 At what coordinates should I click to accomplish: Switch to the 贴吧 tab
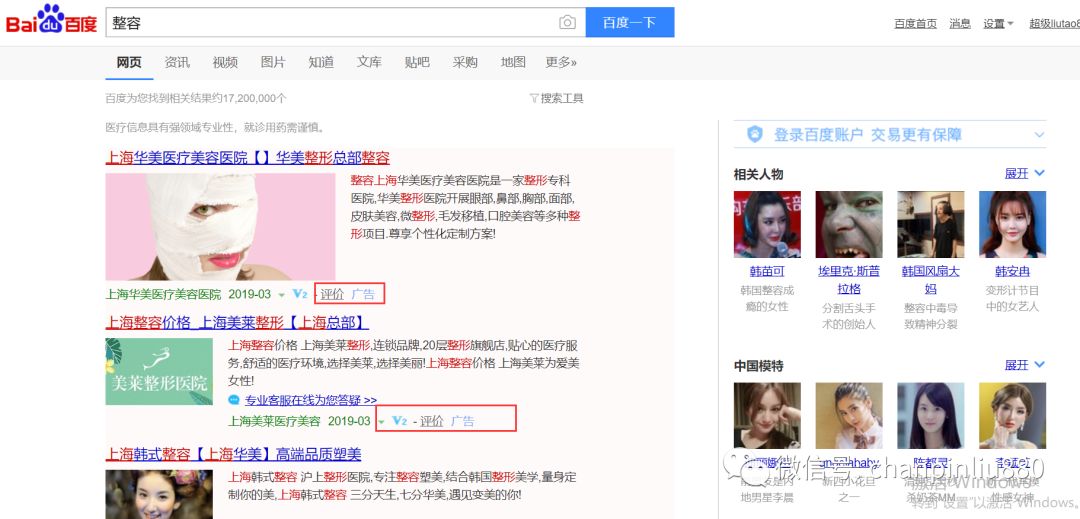[417, 63]
